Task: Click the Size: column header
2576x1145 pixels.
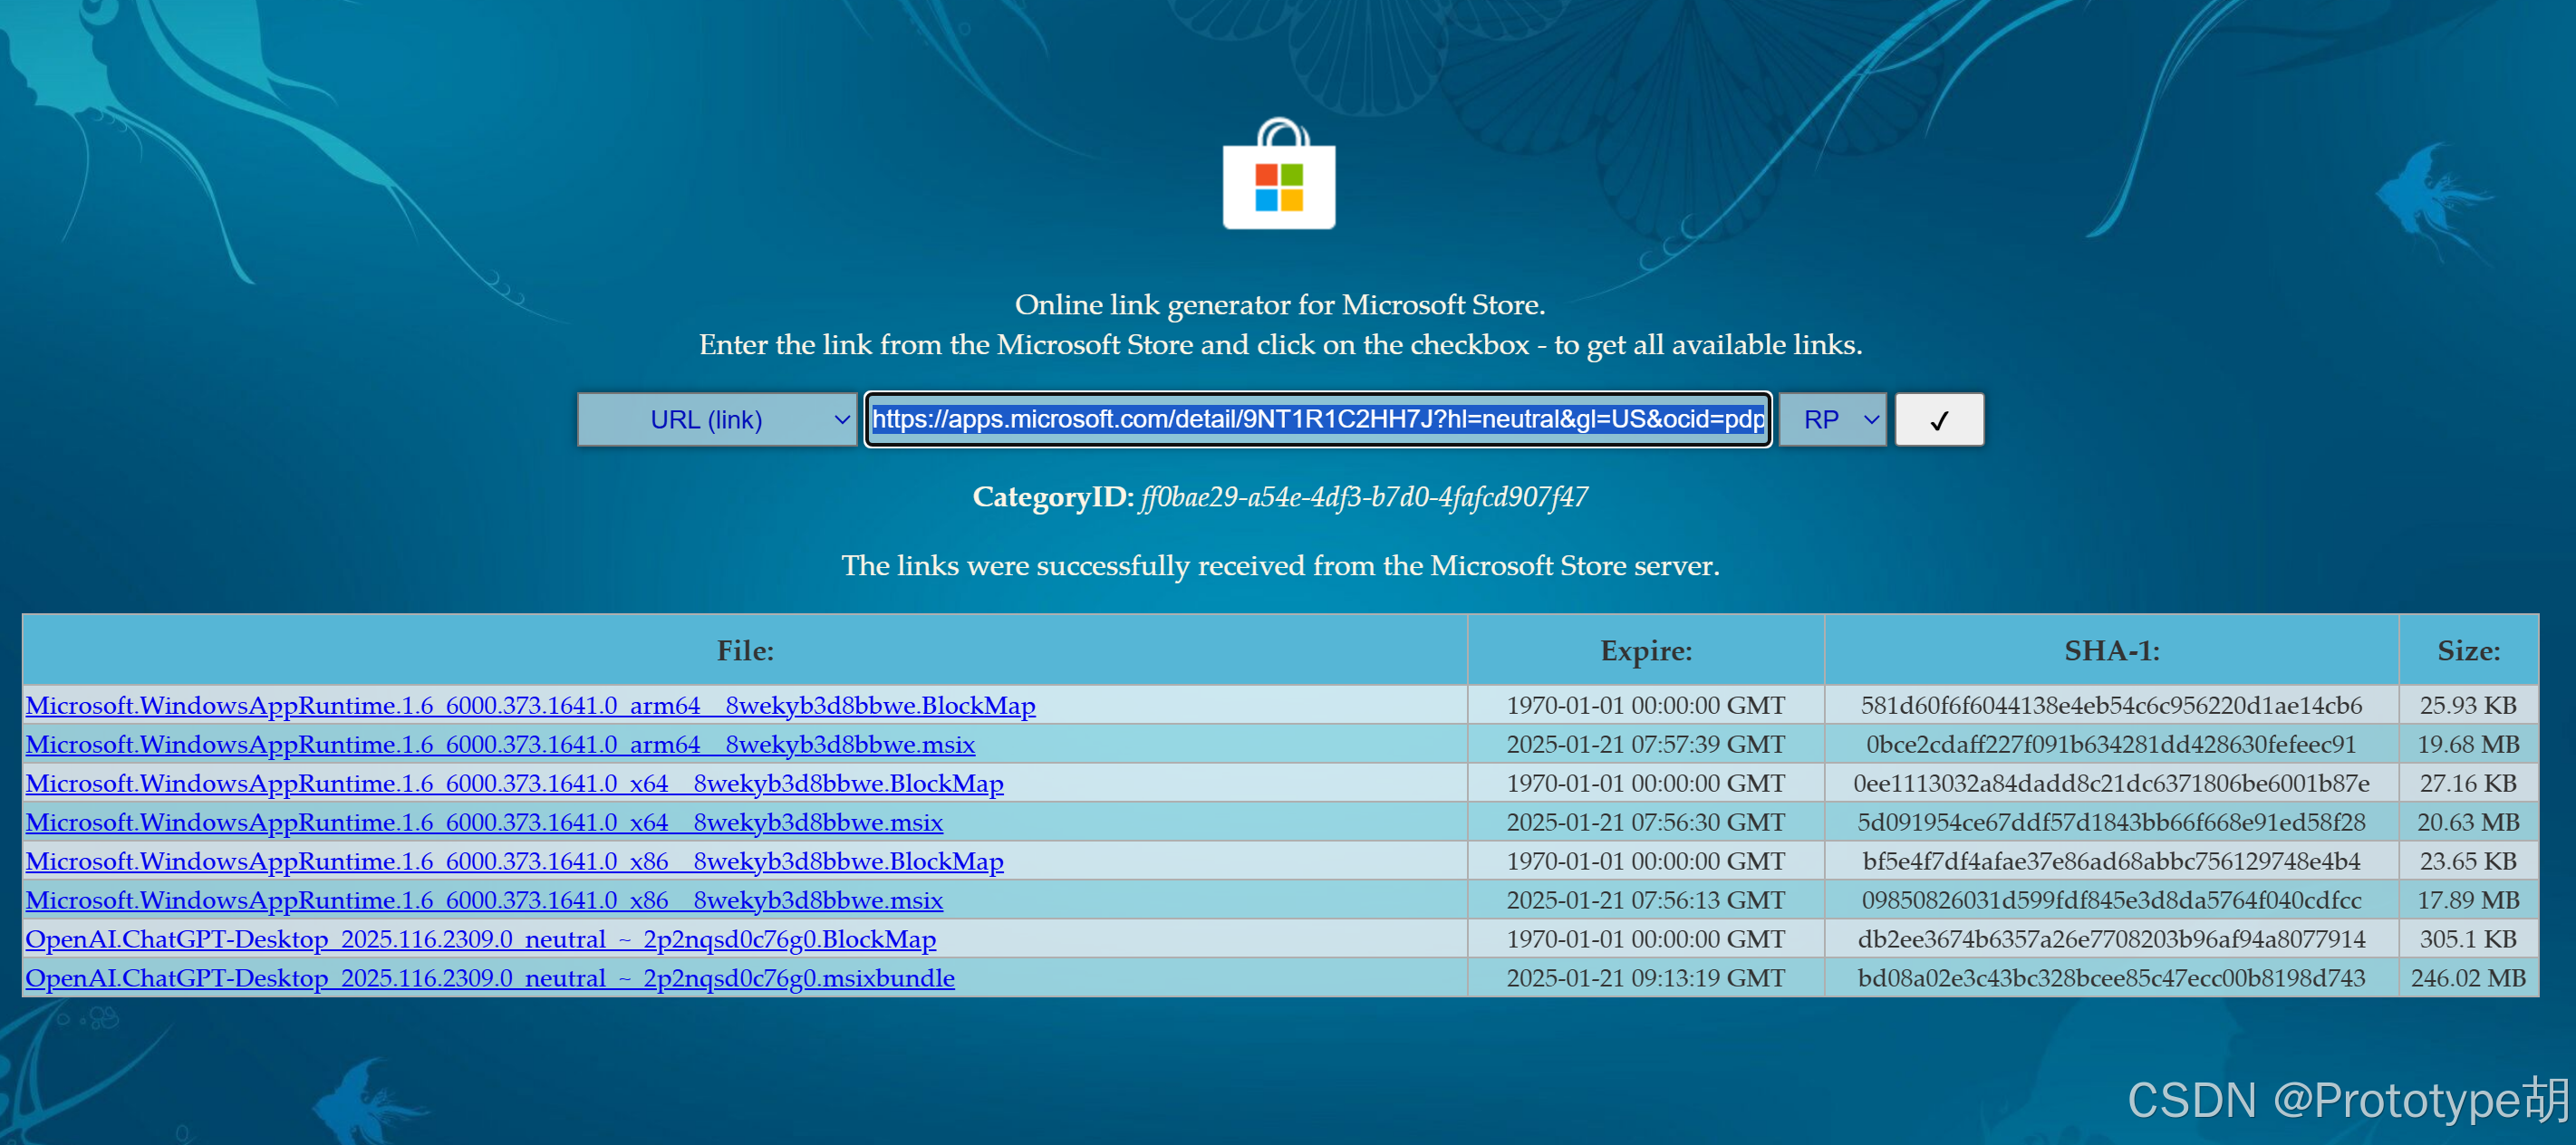Action: click(2468, 651)
